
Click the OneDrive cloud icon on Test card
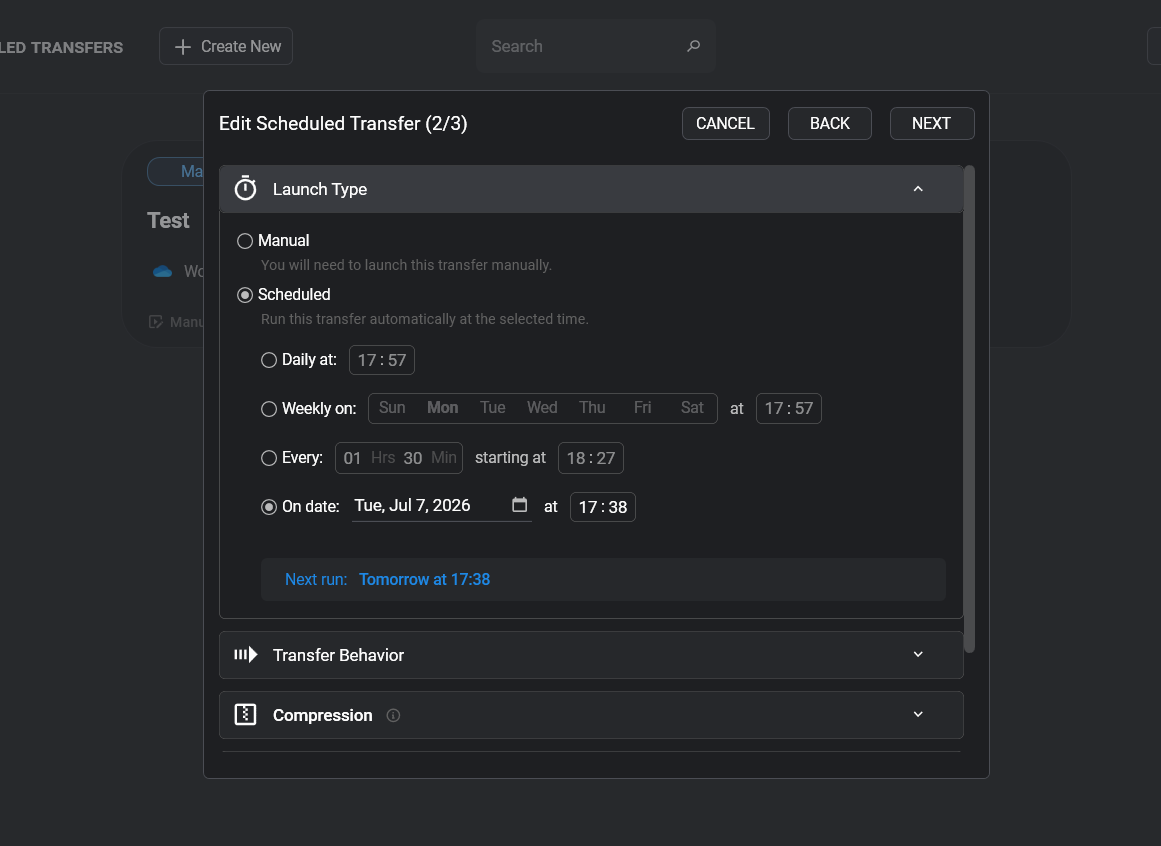coord(162,272)
